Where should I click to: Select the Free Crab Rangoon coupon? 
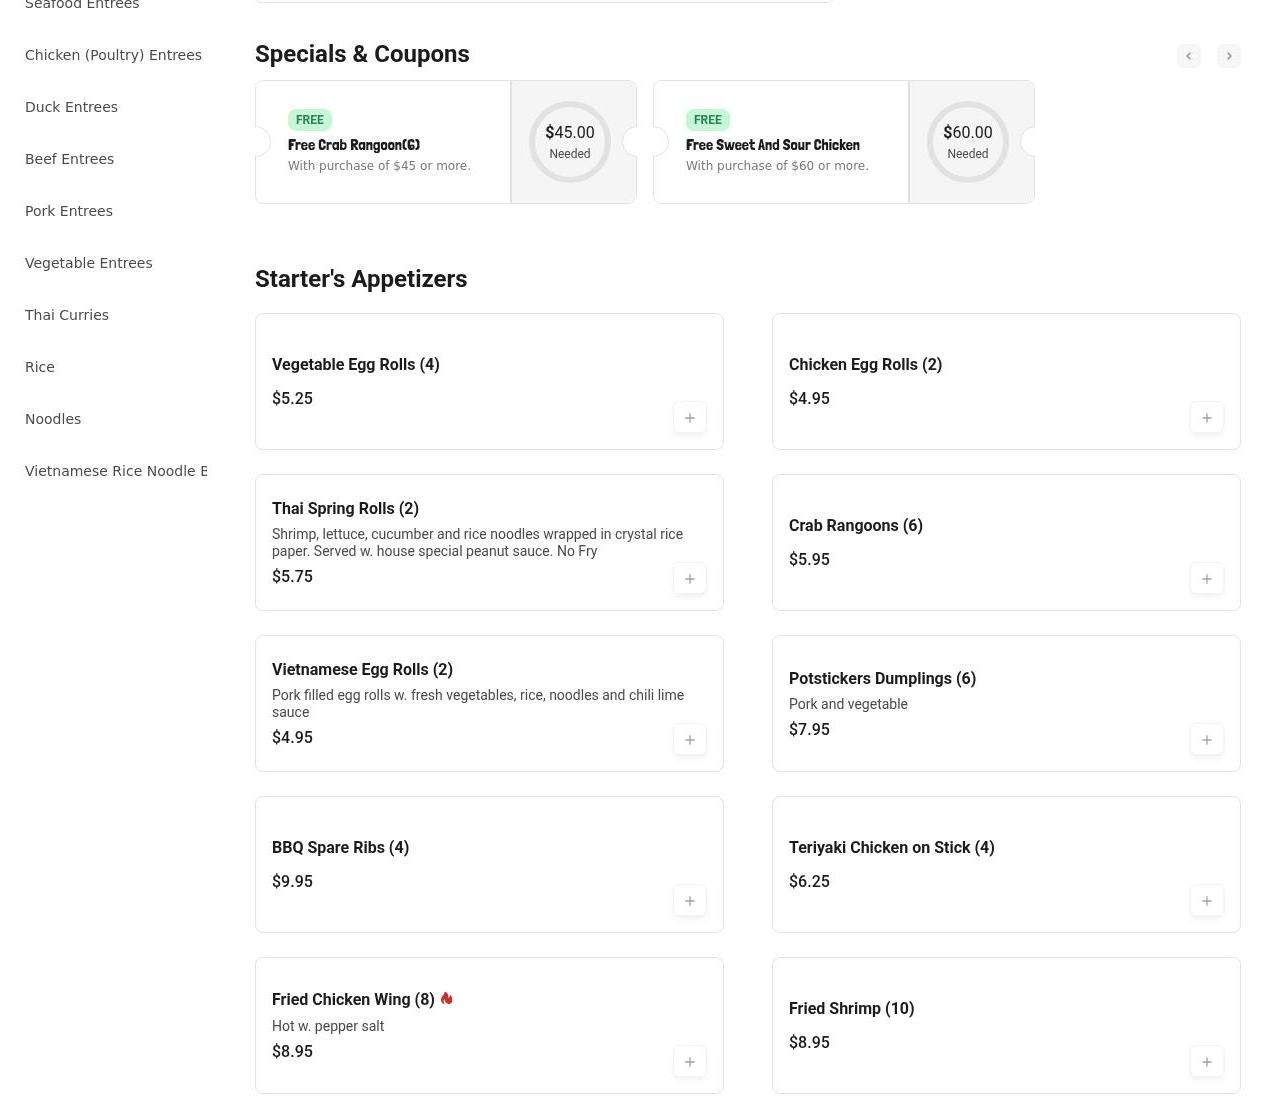(x=382, y=142)
